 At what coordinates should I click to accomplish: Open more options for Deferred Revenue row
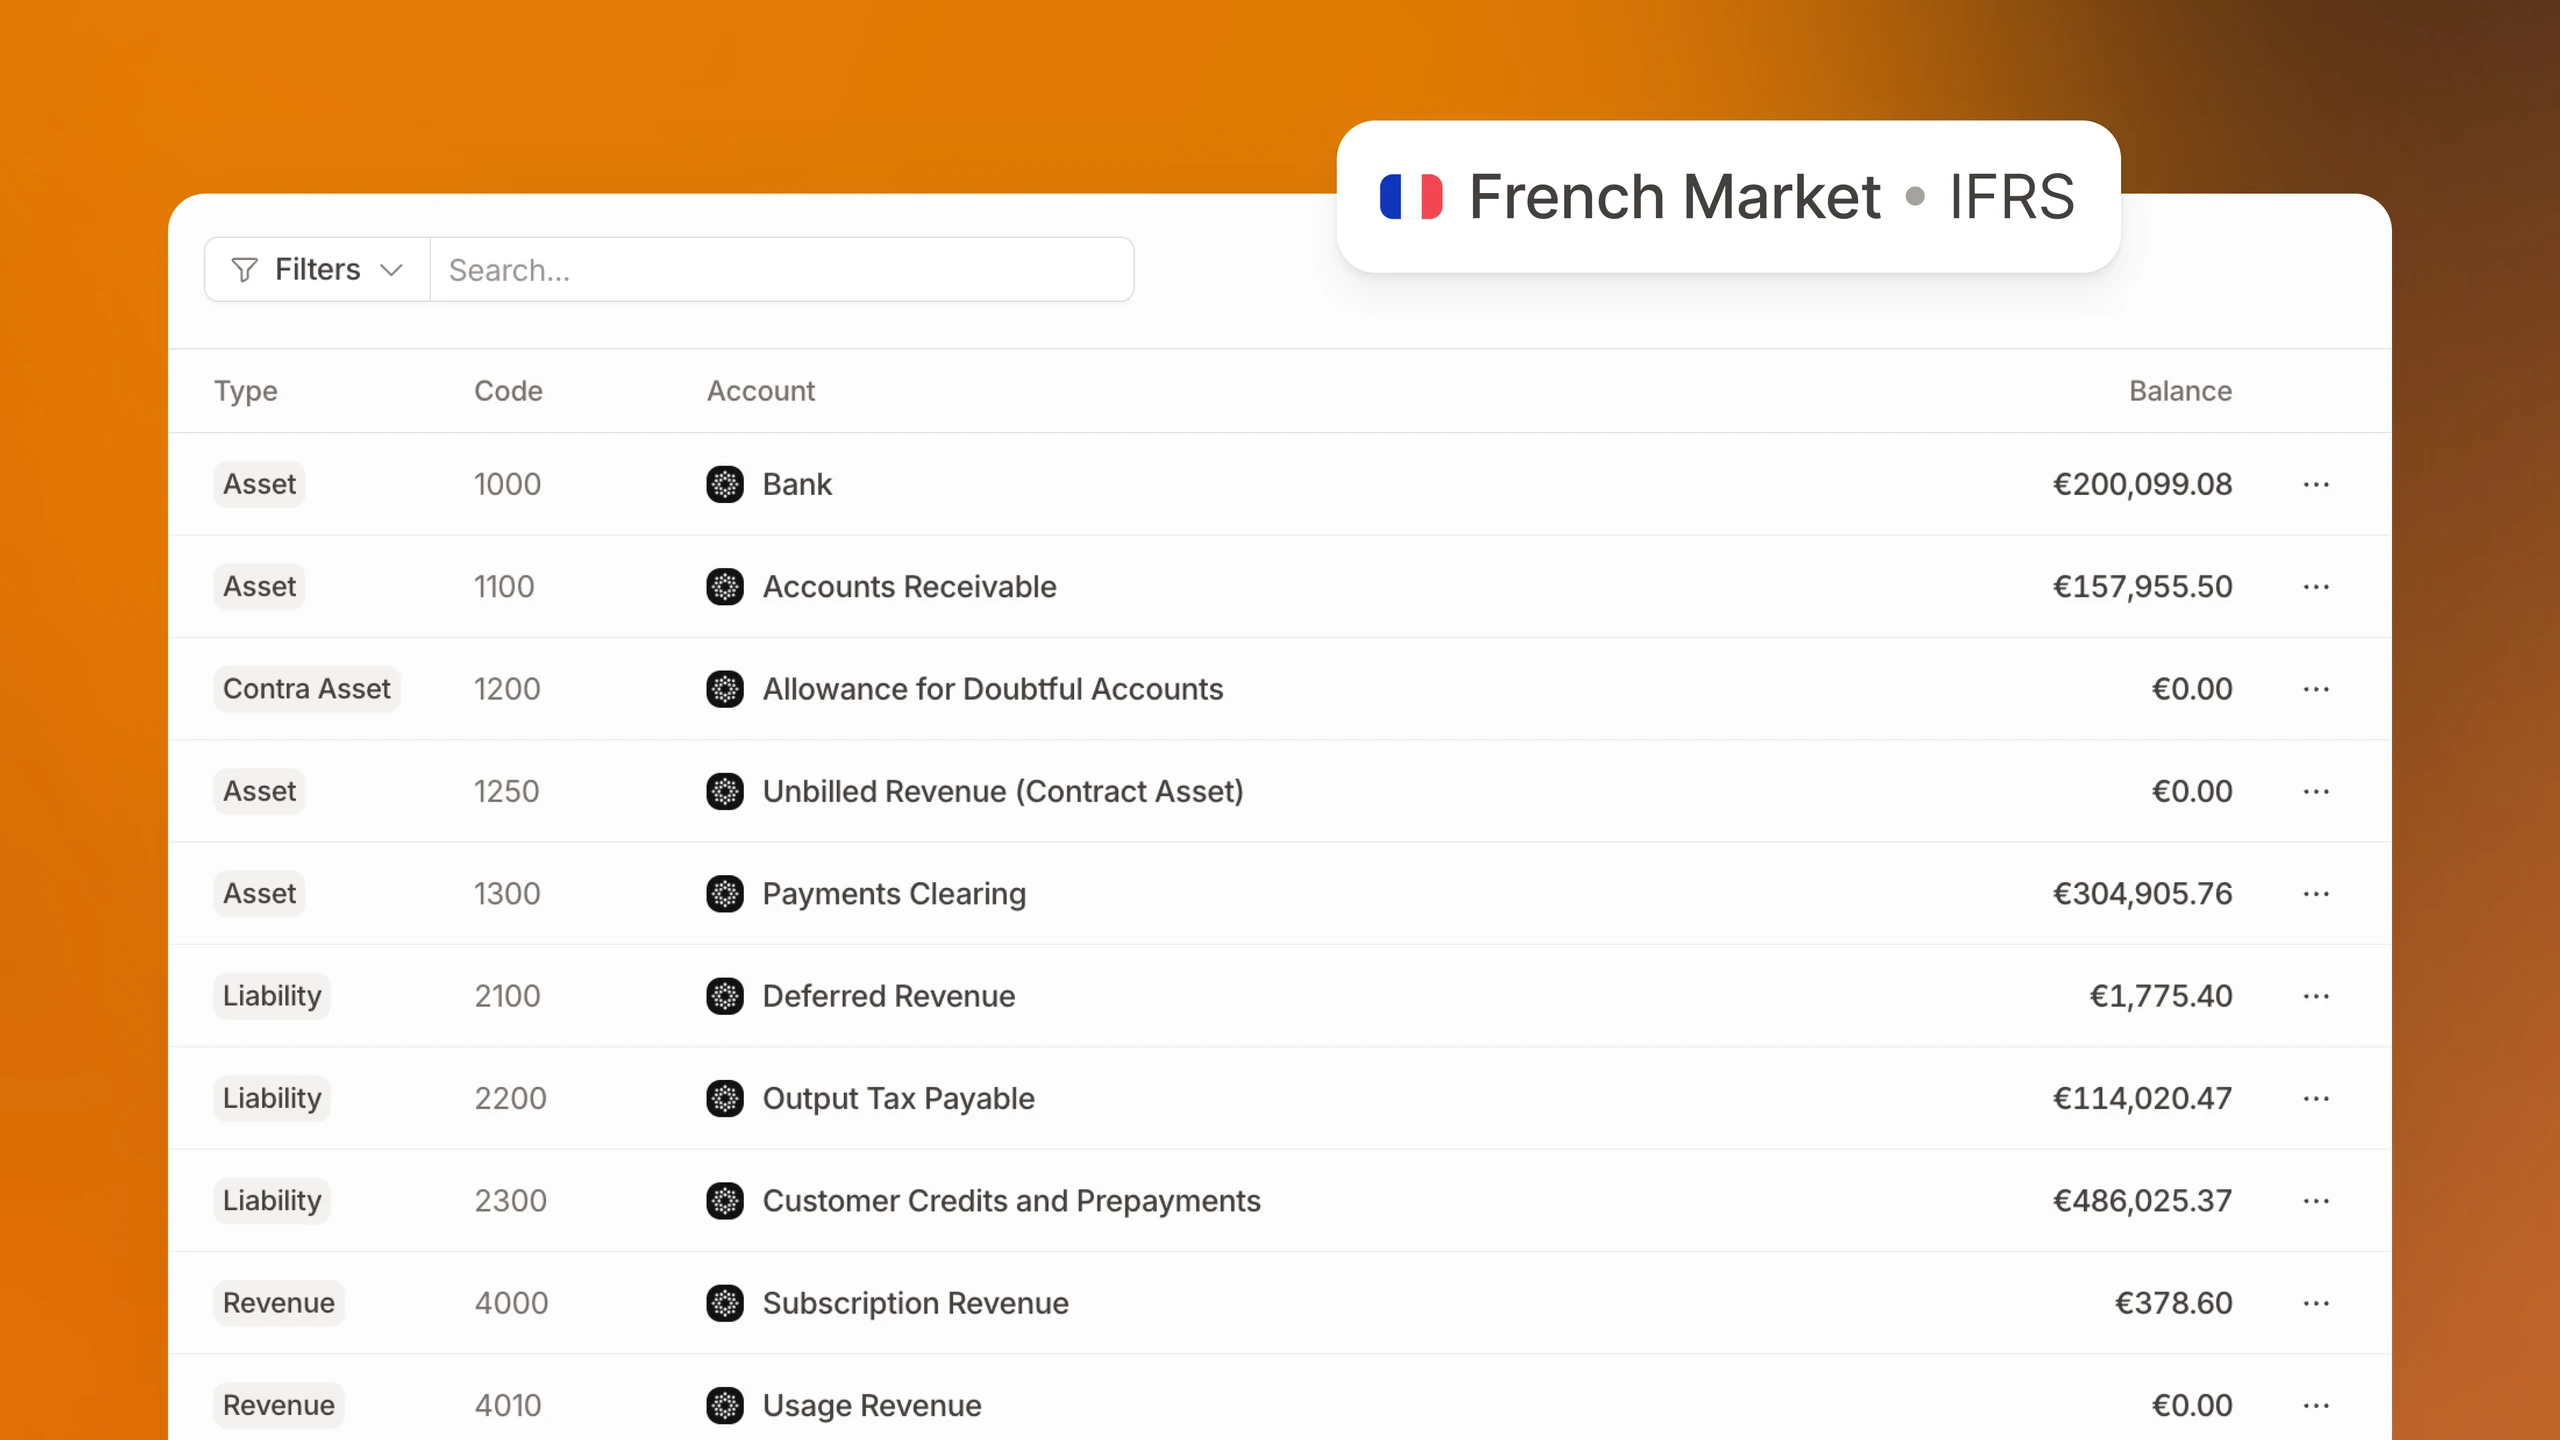(2316, 996)
